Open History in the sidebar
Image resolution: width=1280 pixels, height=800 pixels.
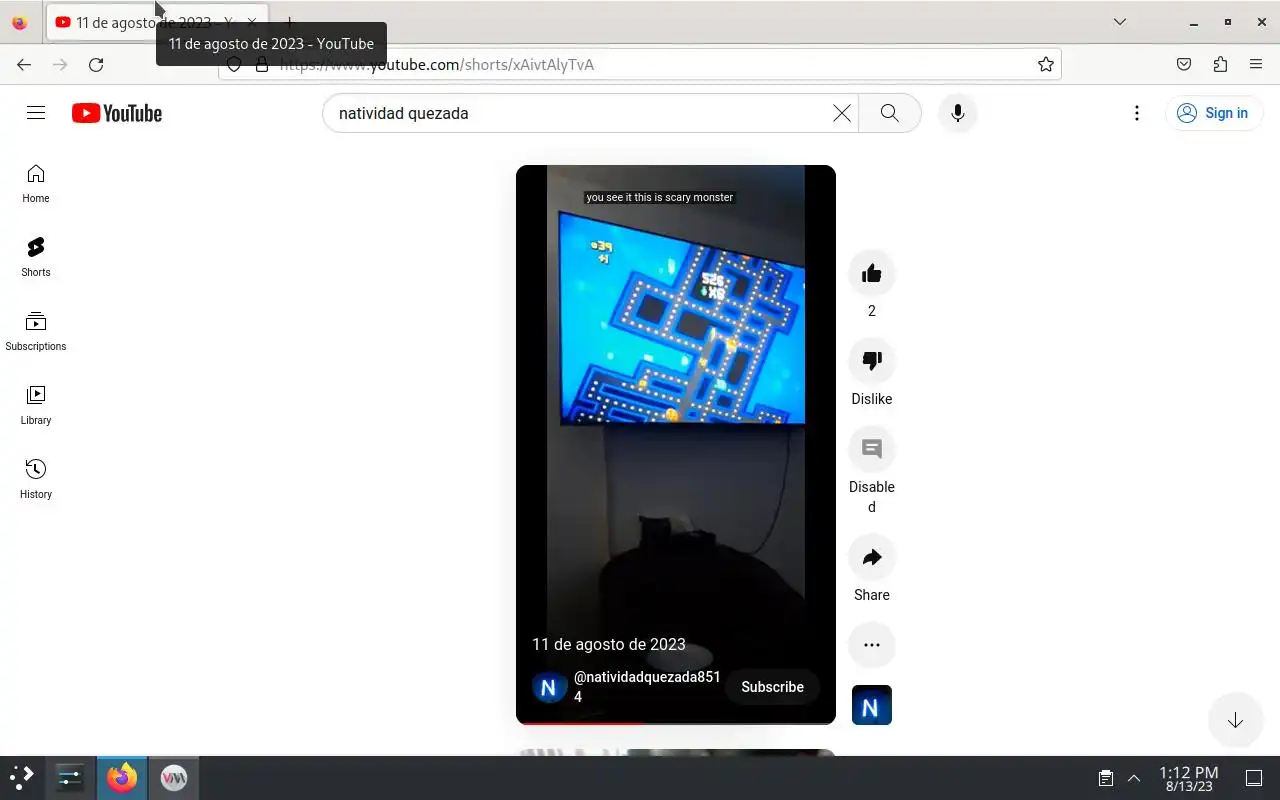(36, 480)
